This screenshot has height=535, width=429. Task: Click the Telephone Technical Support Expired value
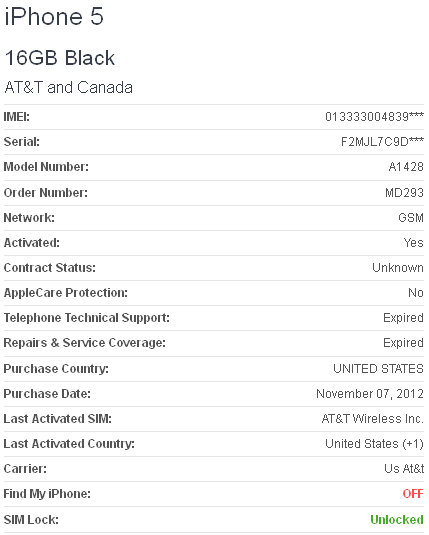(x=403, y=318)
